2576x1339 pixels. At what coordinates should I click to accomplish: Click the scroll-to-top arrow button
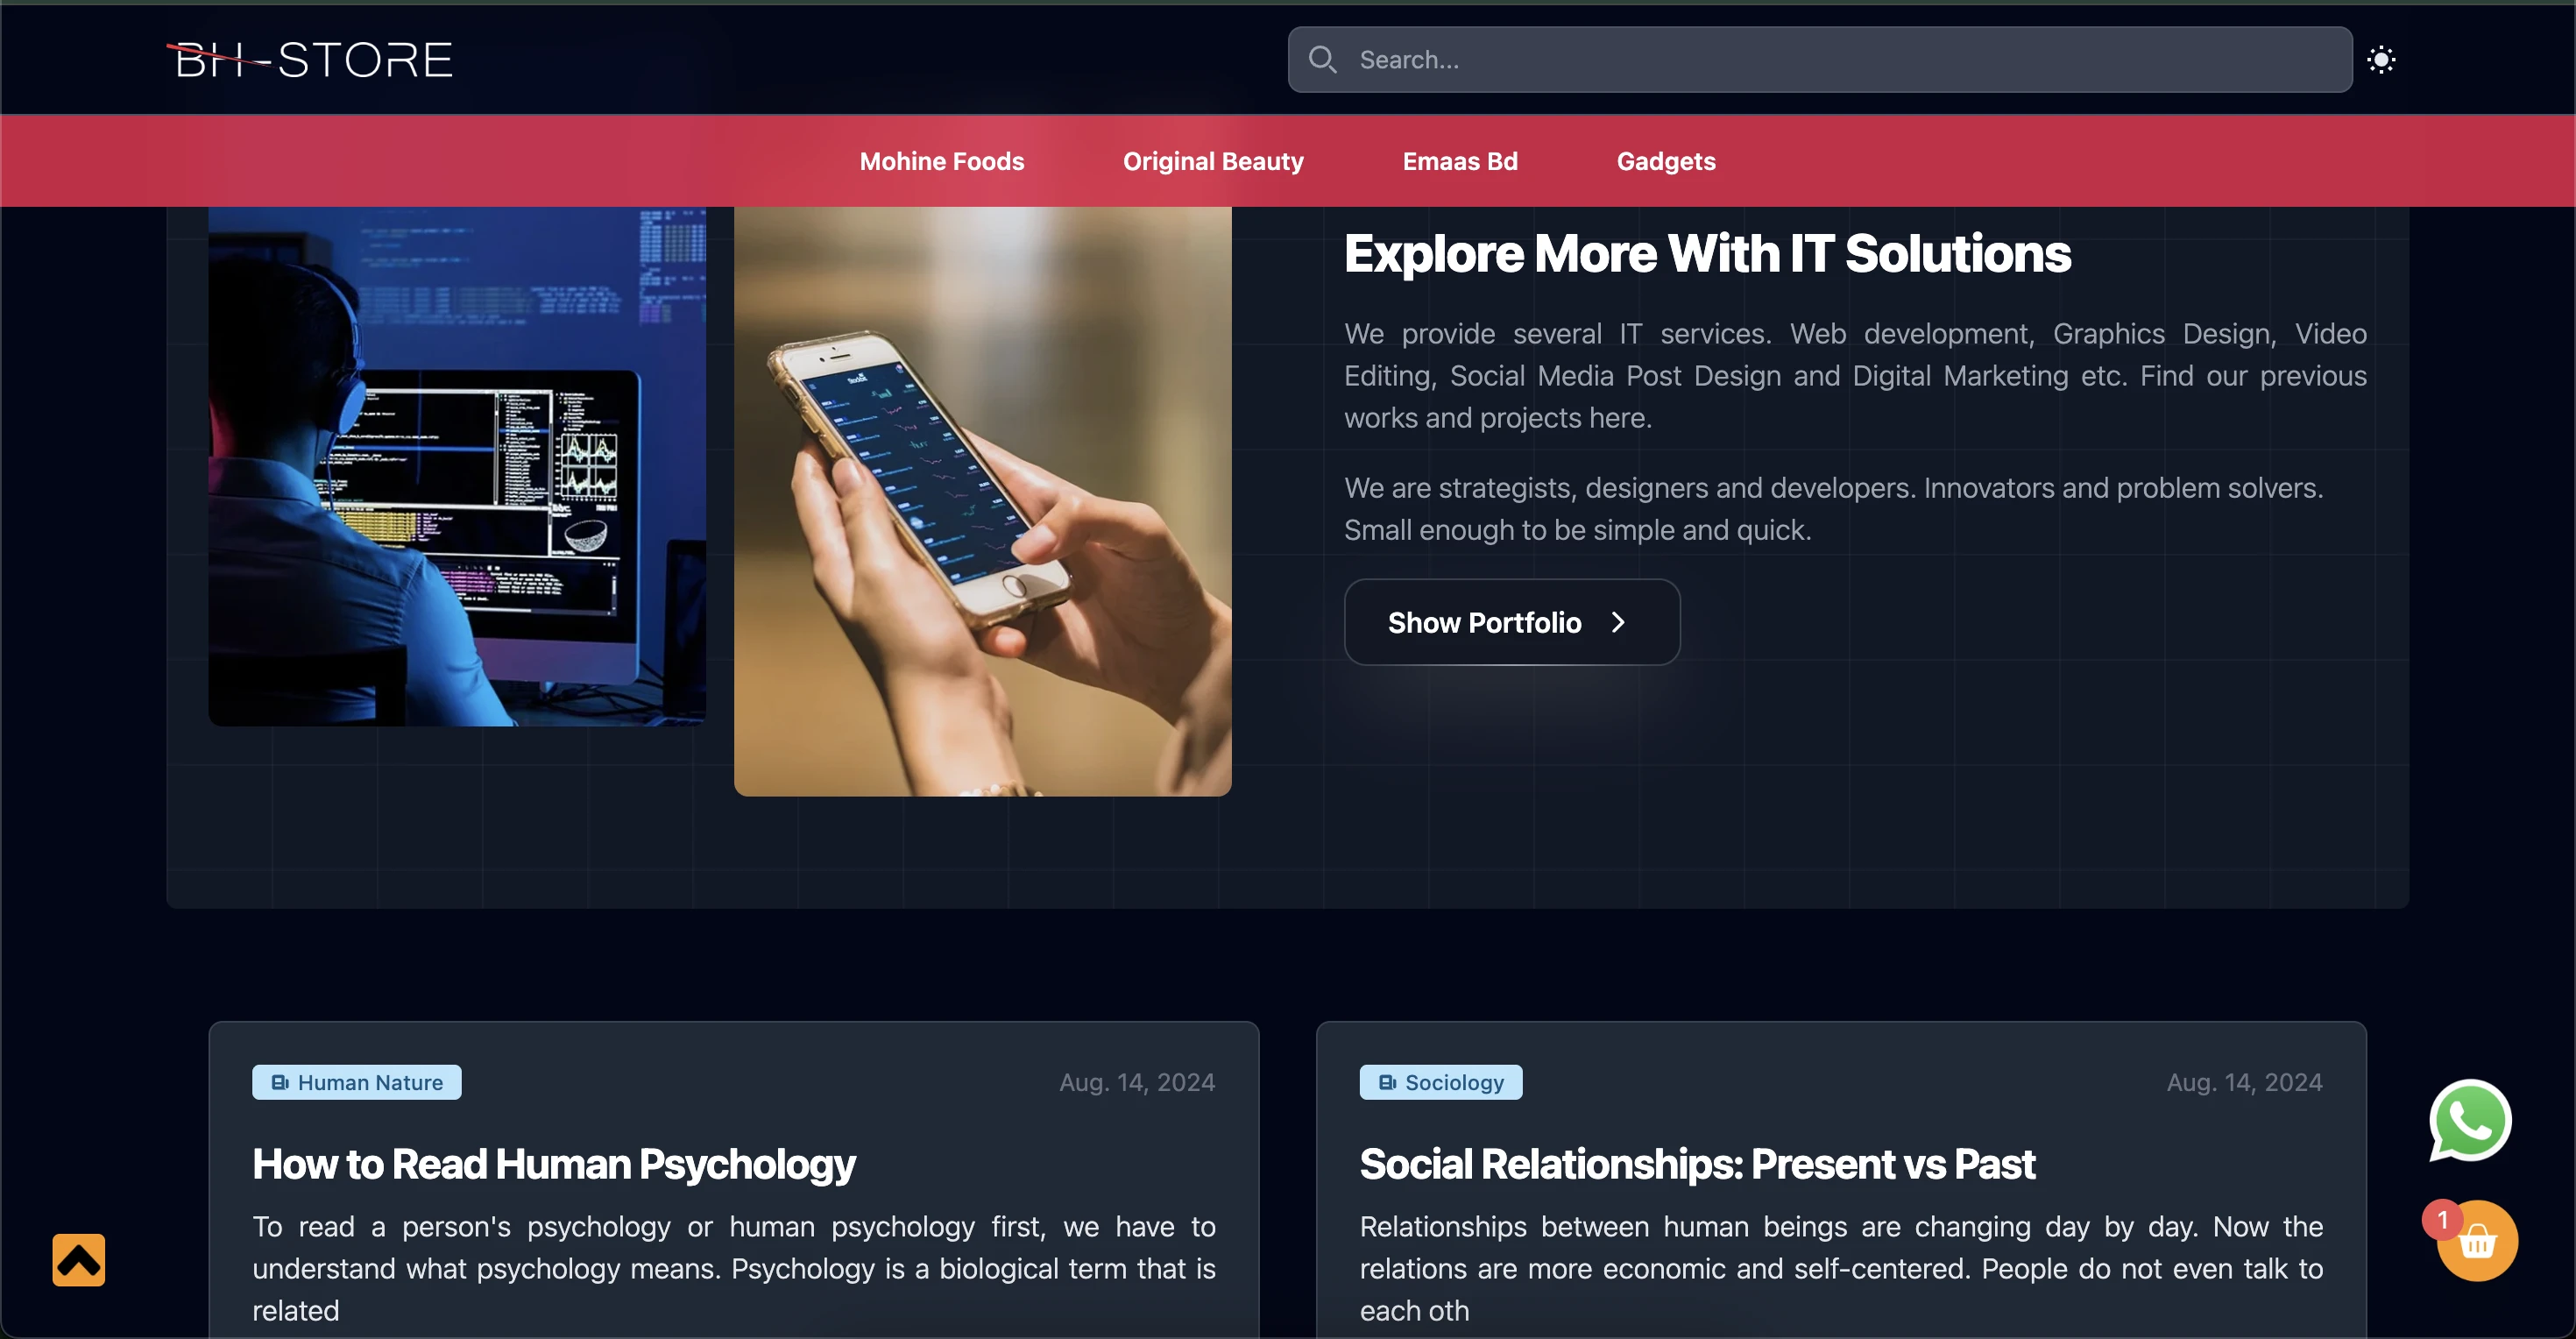coord(79,1260)
